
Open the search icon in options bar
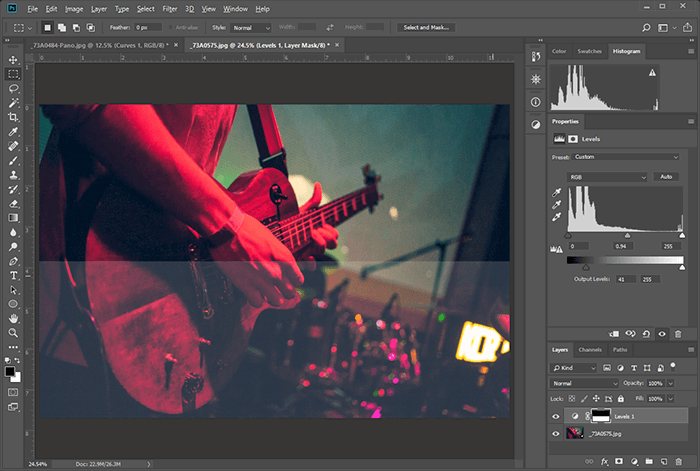pyautogui.click(x=646, y=28)
